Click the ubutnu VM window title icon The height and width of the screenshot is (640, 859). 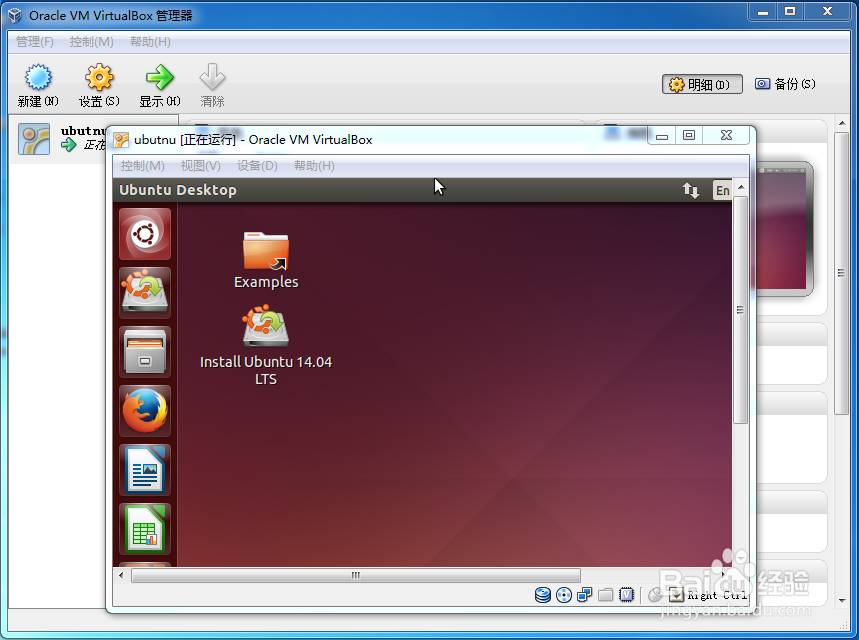coord(121,140)
